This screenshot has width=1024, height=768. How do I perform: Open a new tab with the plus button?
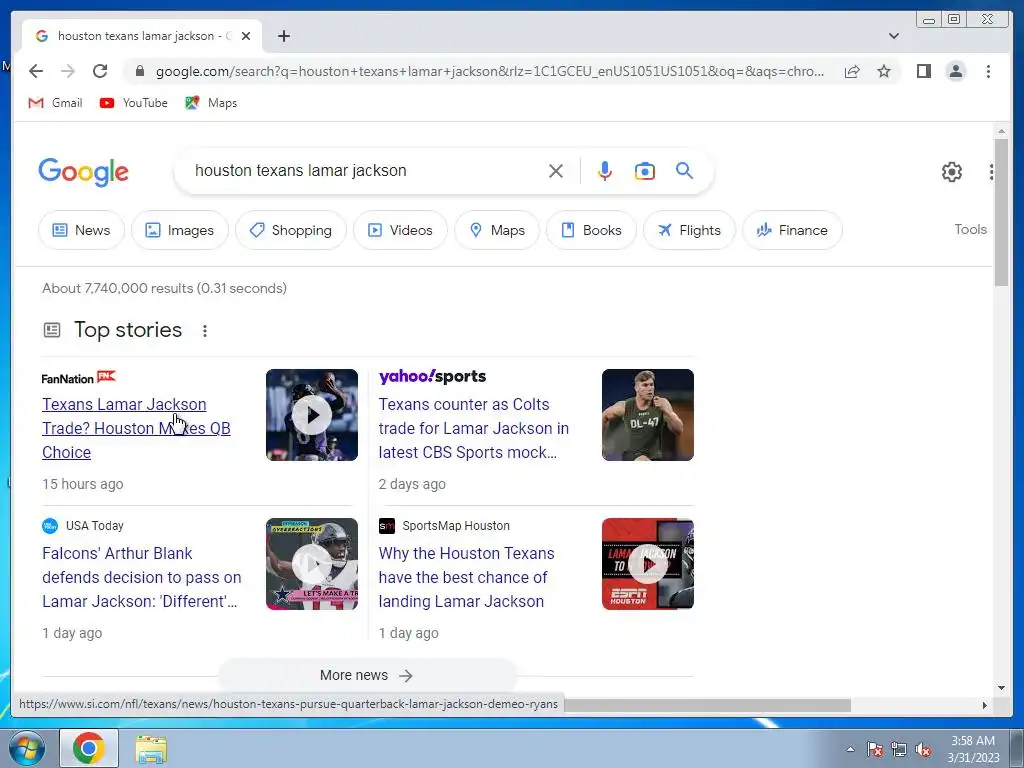[283, 36]
